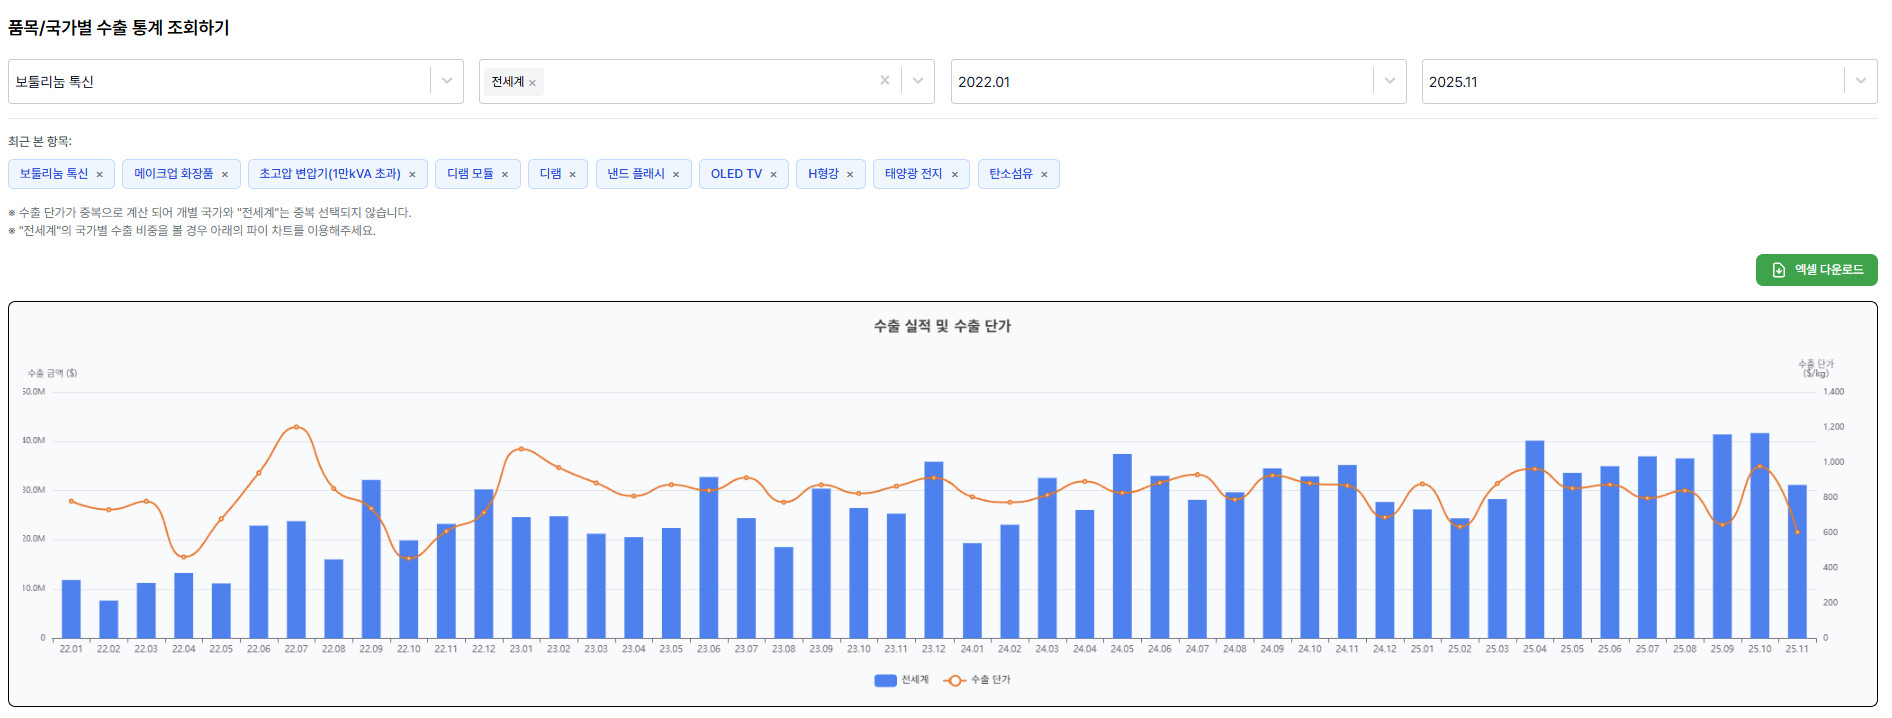Remove the 탄소섬유 tag with its x icon
The image size is (1892, 718).
click(x=1044, y=175)
